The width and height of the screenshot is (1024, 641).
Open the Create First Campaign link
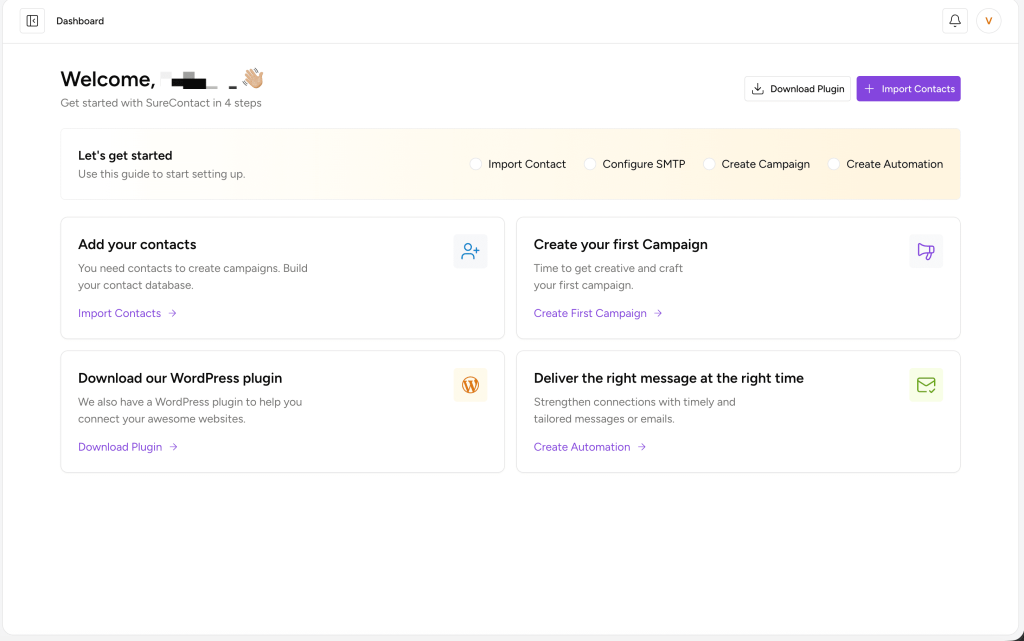coord(590,313)
